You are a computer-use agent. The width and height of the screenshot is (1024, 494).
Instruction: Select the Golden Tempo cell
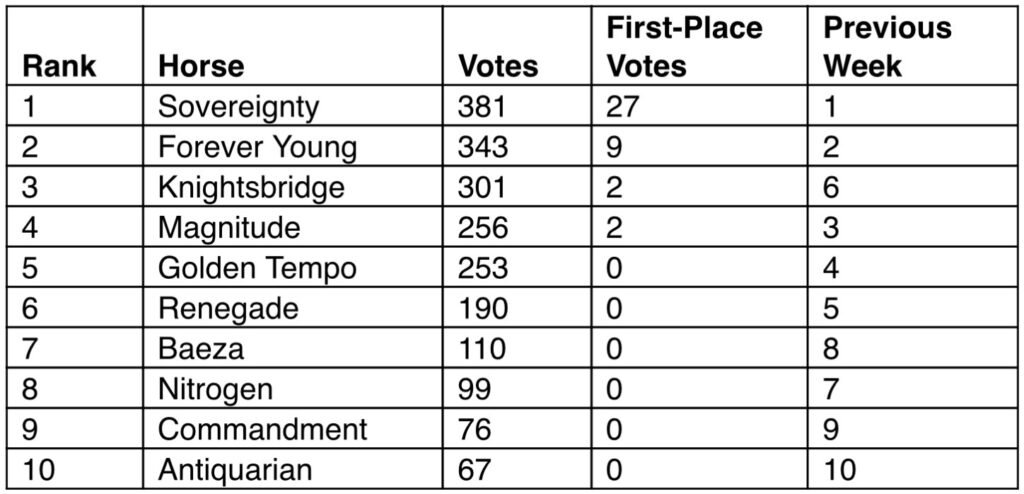[293, 267]
